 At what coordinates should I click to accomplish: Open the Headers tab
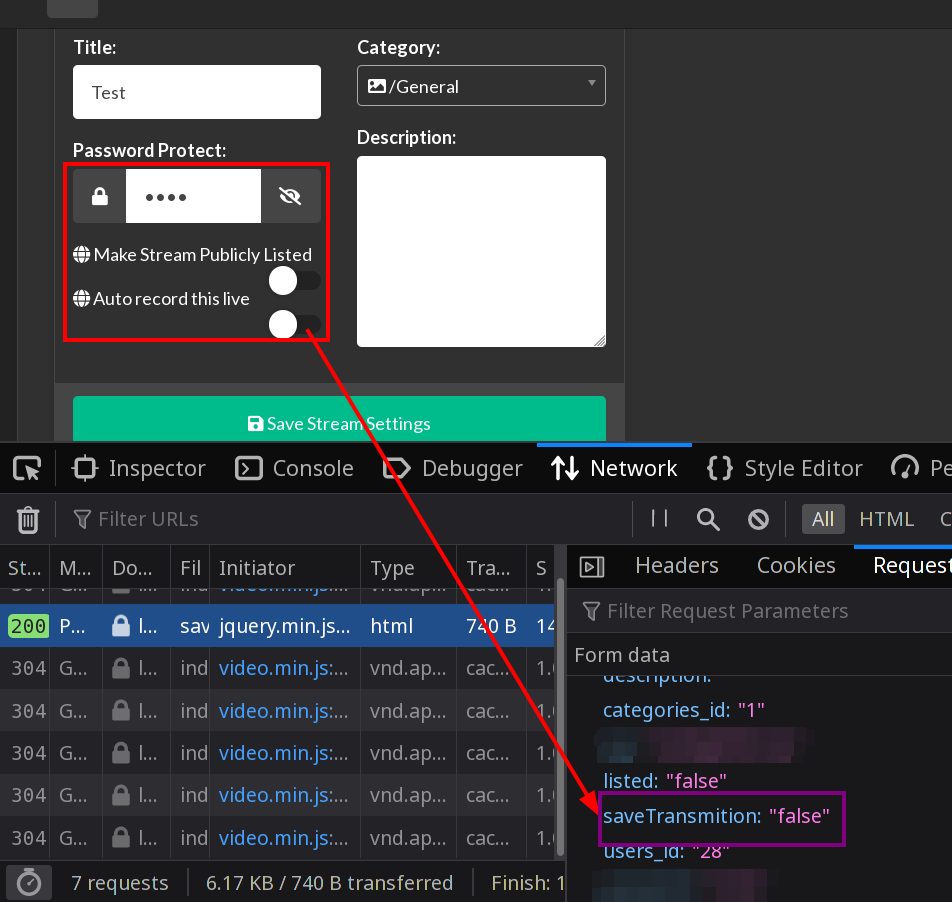(x=676, y=565)
